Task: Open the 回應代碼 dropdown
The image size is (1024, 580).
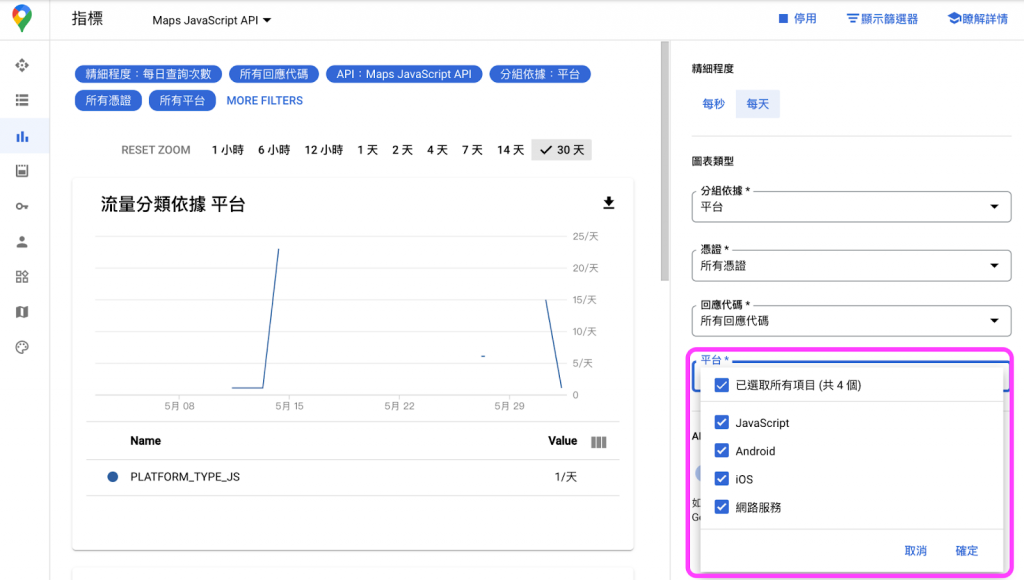Action: (851, 321)
